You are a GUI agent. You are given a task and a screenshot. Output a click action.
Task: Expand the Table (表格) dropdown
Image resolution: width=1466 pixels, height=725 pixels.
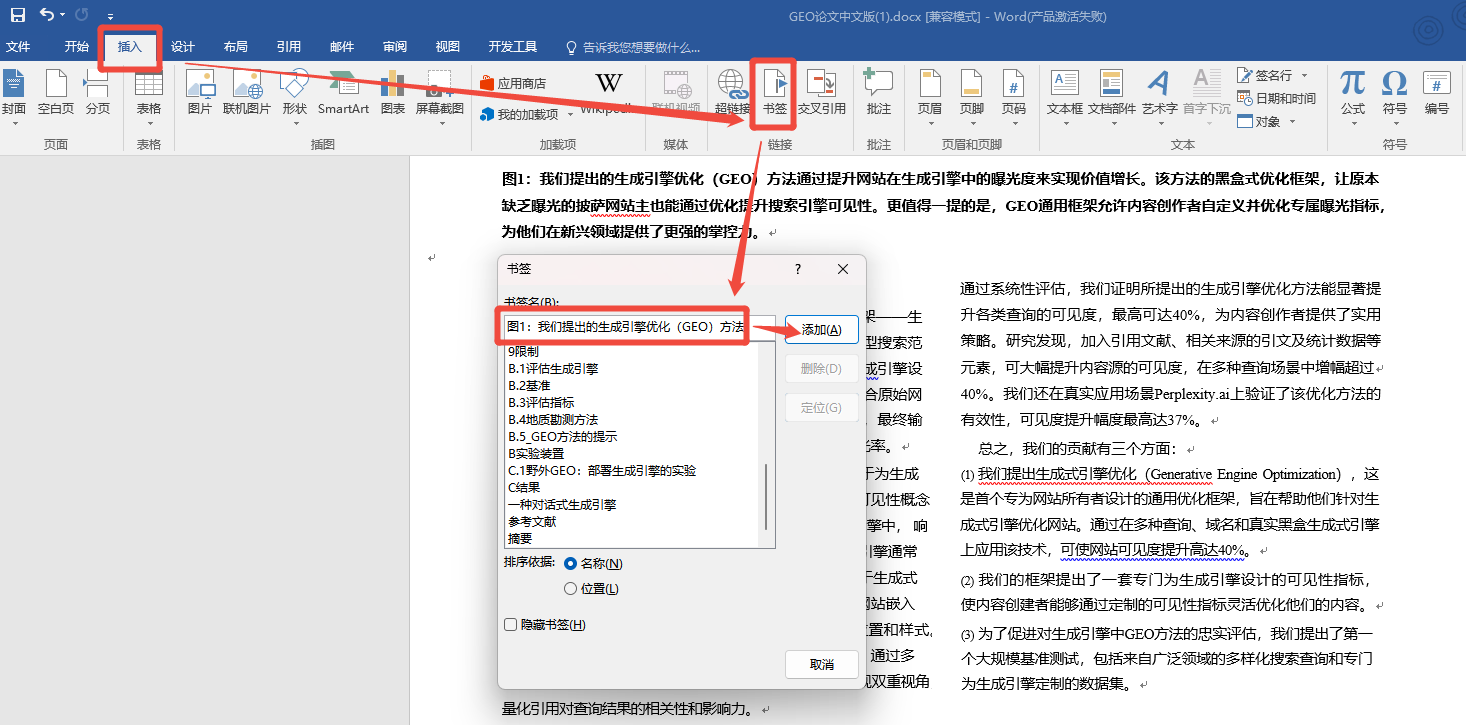point(148,122)
